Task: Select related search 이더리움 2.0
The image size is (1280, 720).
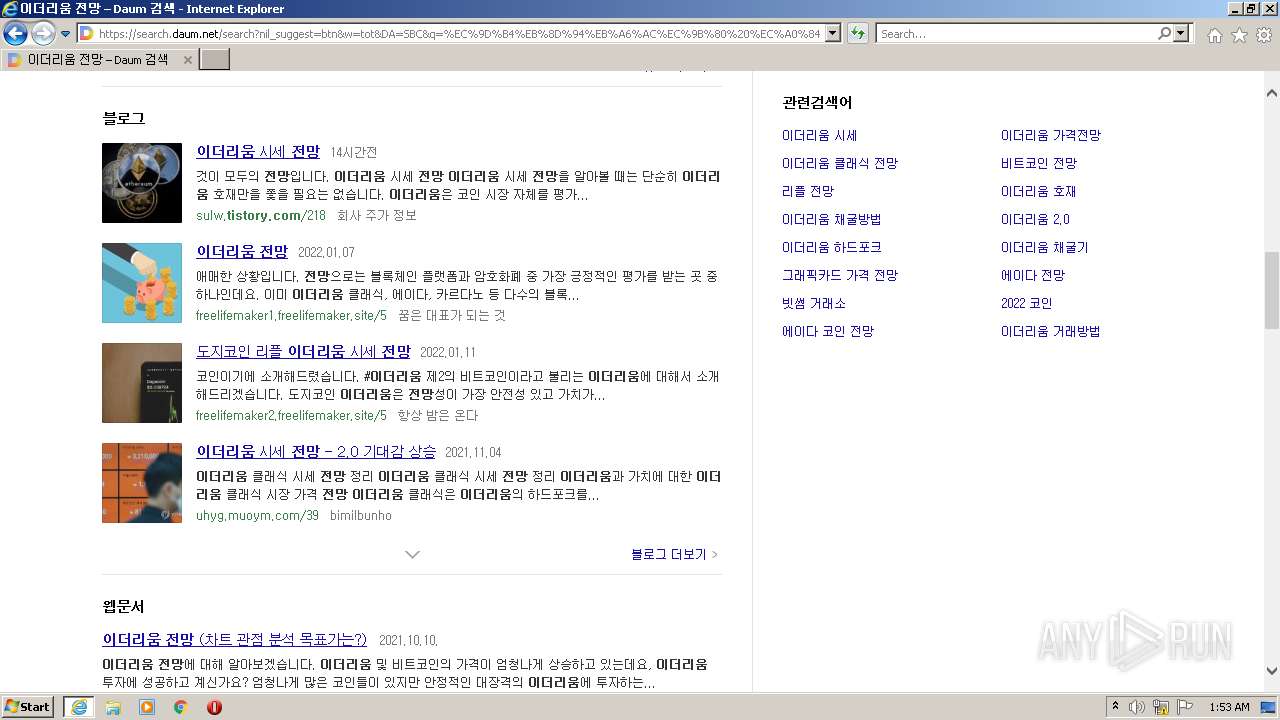Action: coord(1035,219)
